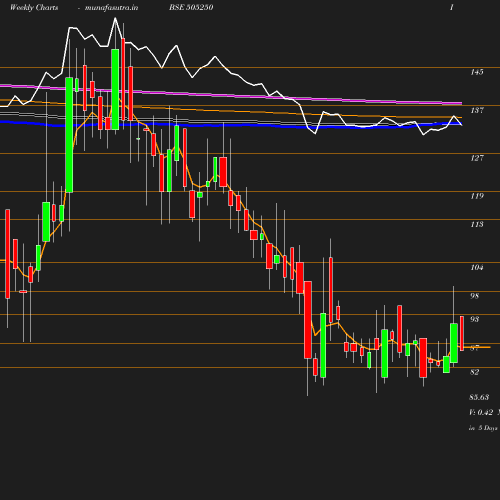The image size is (500, 500).
Task: Click the last red candle on the right
Action: (x=462, y=333)
